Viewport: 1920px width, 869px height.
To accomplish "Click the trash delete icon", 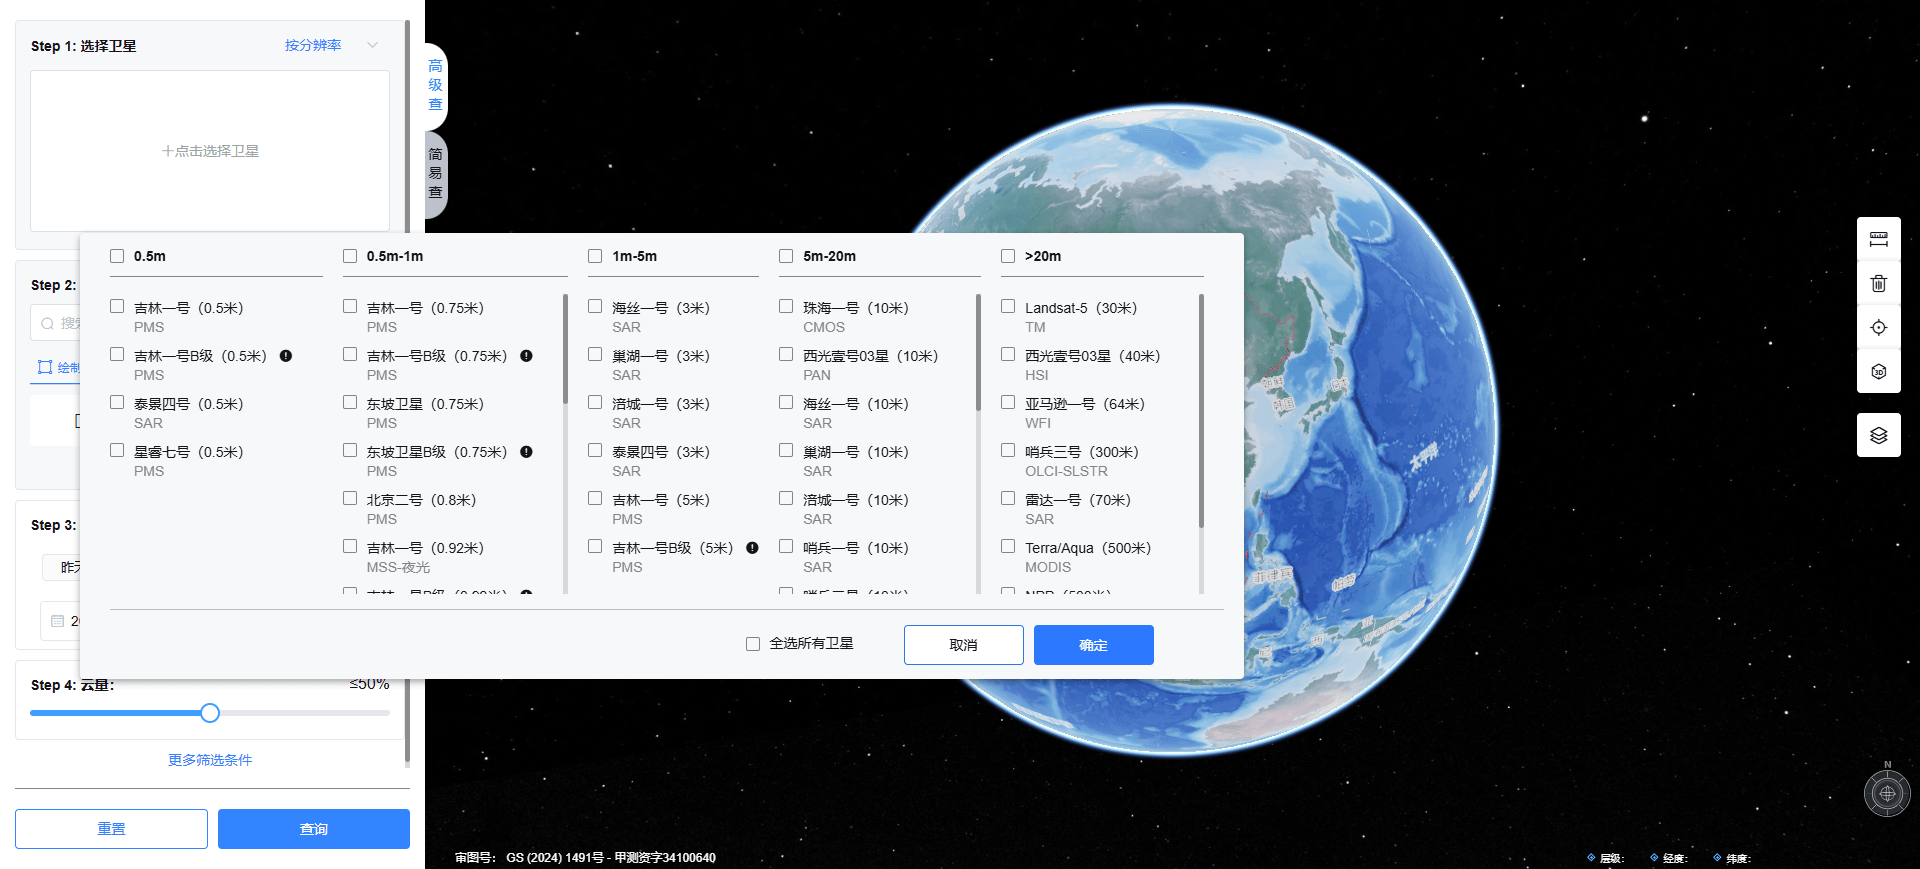I will [1878, 283].
